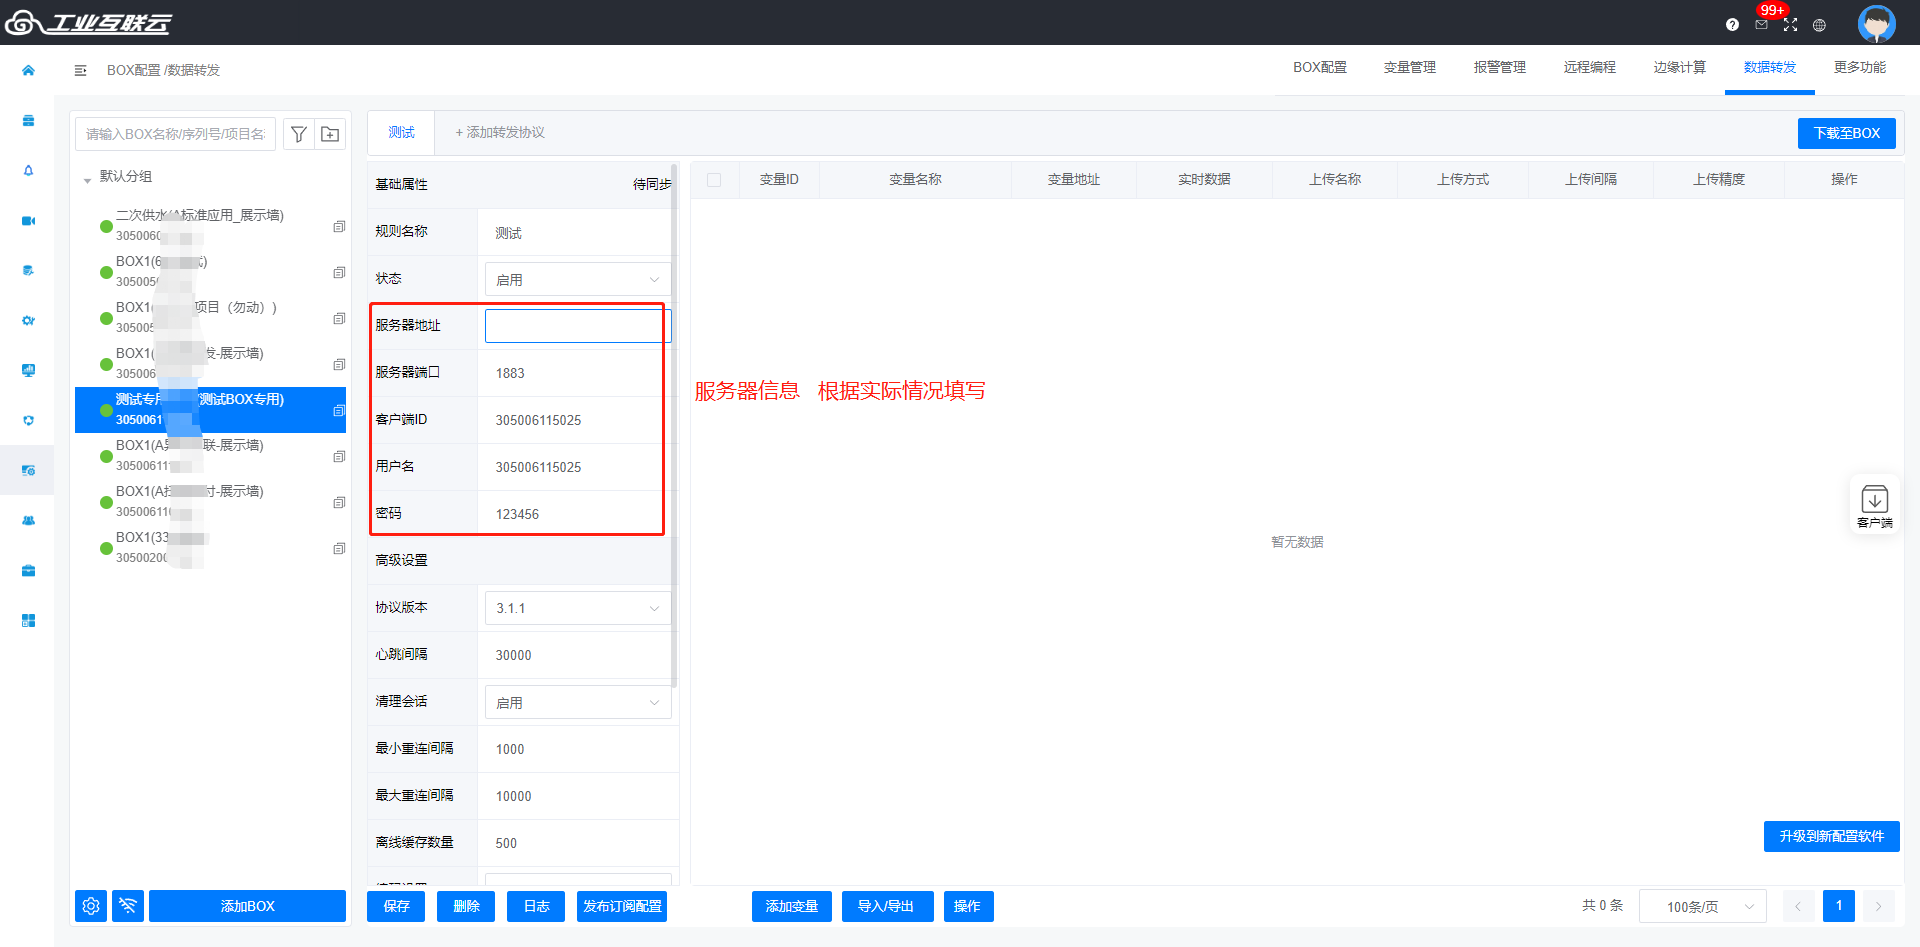
Task: Click the bell alarm icon in sidebar
Action: coord(28,171)
